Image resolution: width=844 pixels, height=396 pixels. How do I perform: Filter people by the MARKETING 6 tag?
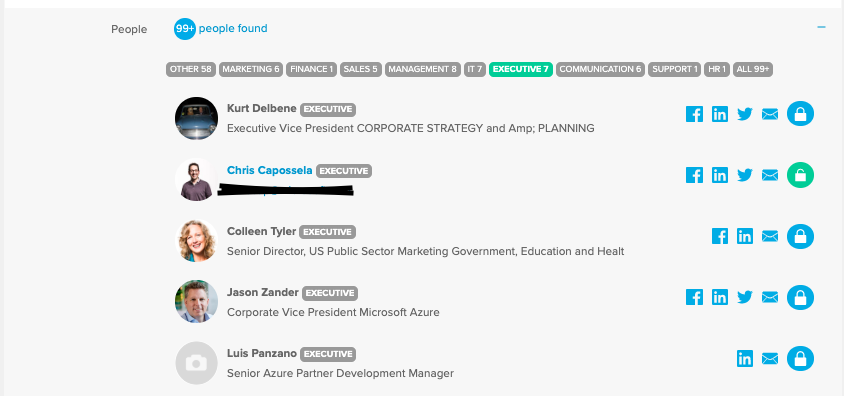(x=251, y=69)
